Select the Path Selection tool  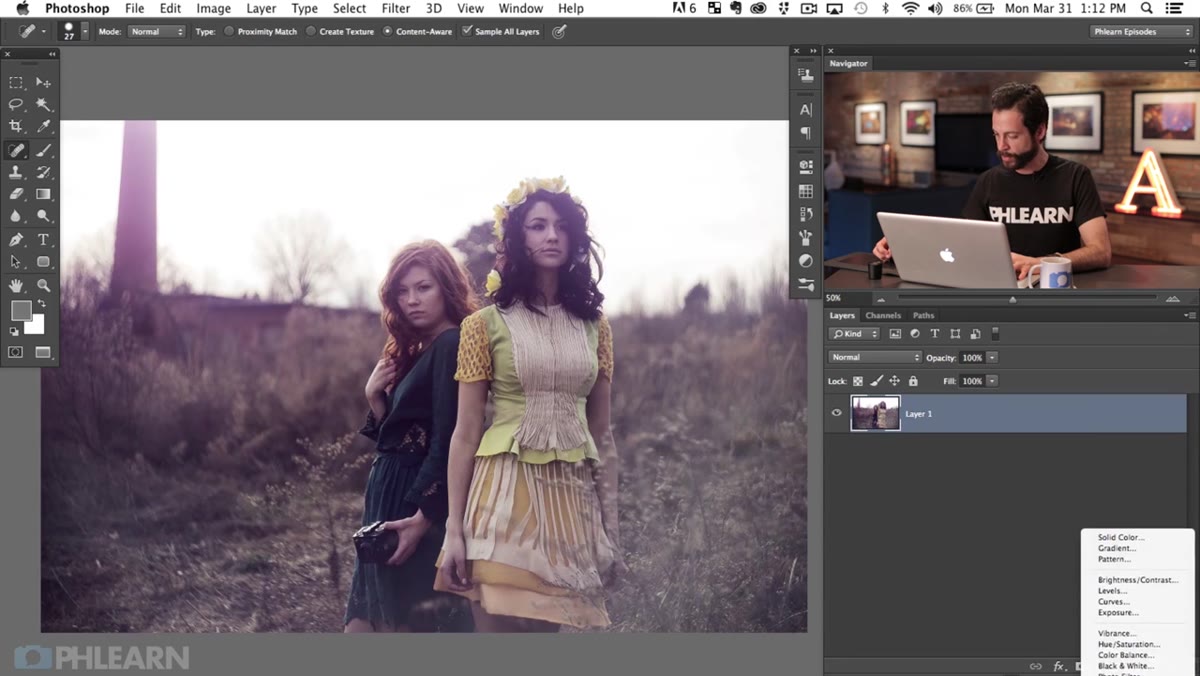16,262
